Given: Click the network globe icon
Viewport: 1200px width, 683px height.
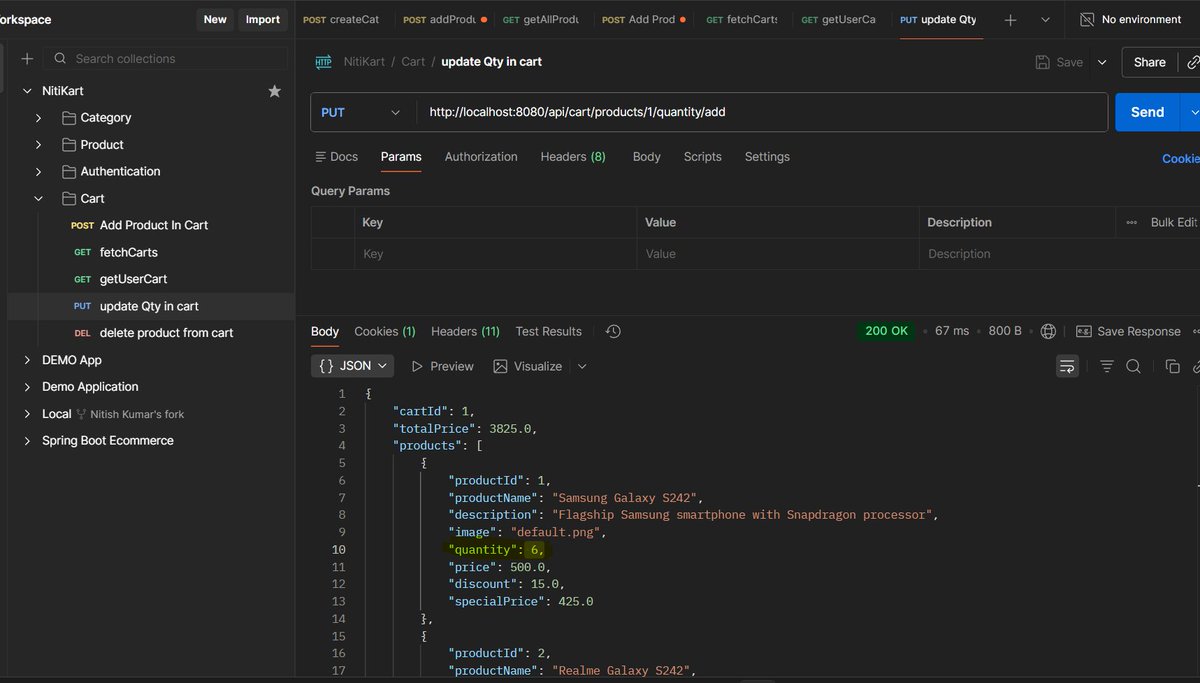Looking at the screenshot, I should click(x=1048, y=331).
